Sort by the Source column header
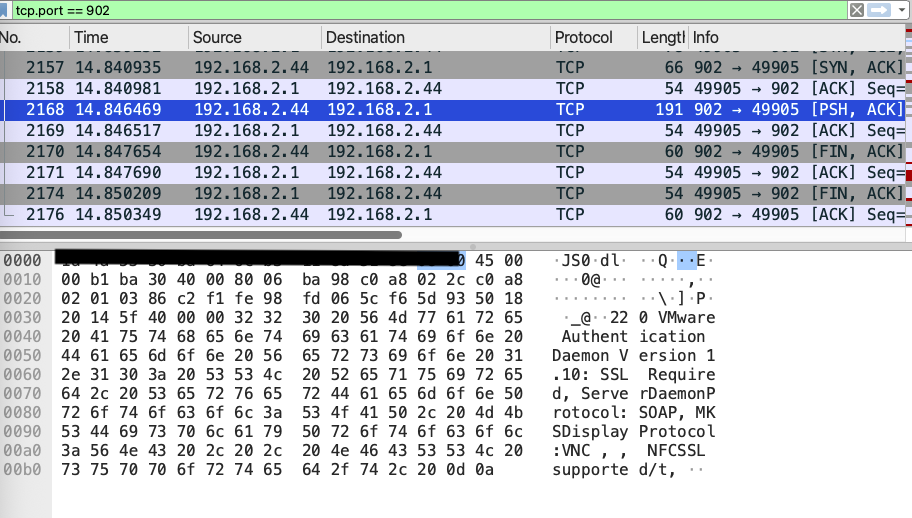Screen dimensions: 912x518 [254, 37]
